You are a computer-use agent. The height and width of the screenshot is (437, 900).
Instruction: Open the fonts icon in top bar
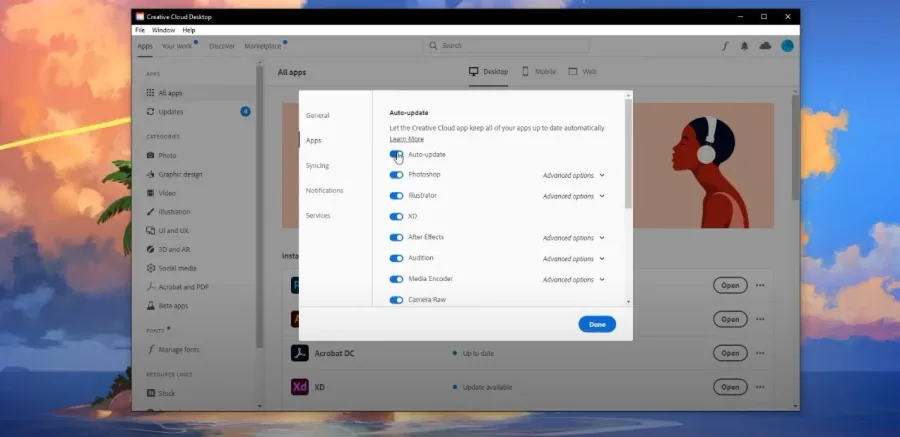coord(725,47)
